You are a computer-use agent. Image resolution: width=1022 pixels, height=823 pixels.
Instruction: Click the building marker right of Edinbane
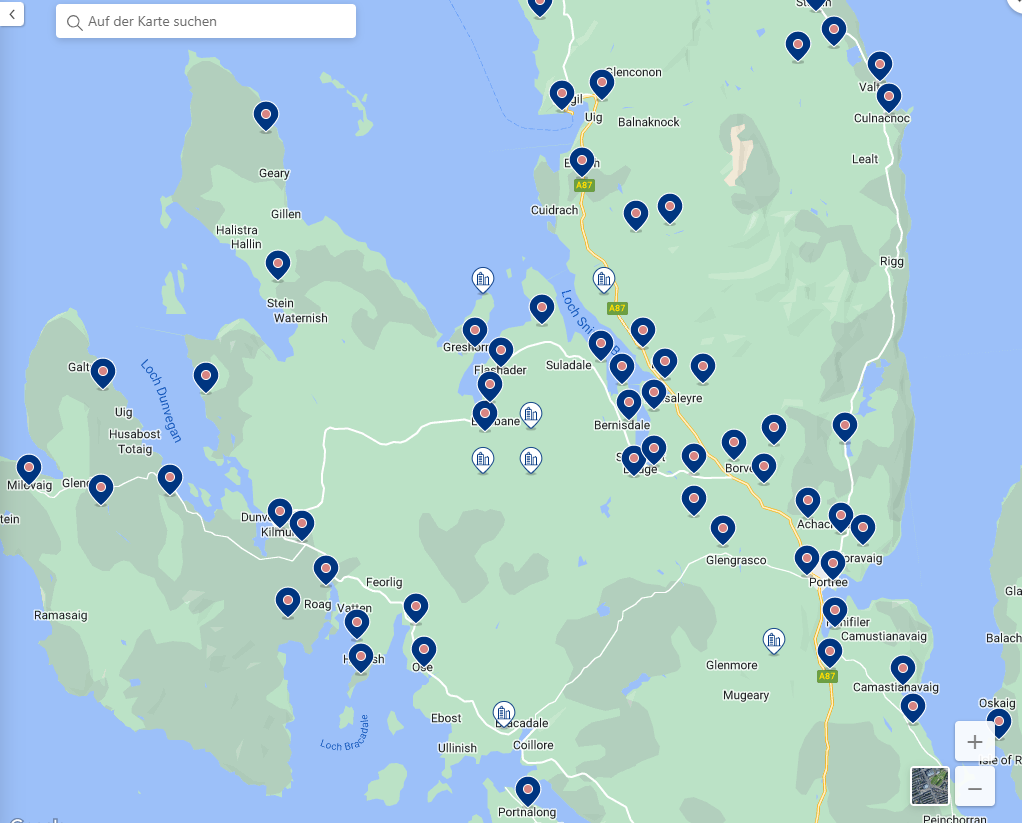531,414
